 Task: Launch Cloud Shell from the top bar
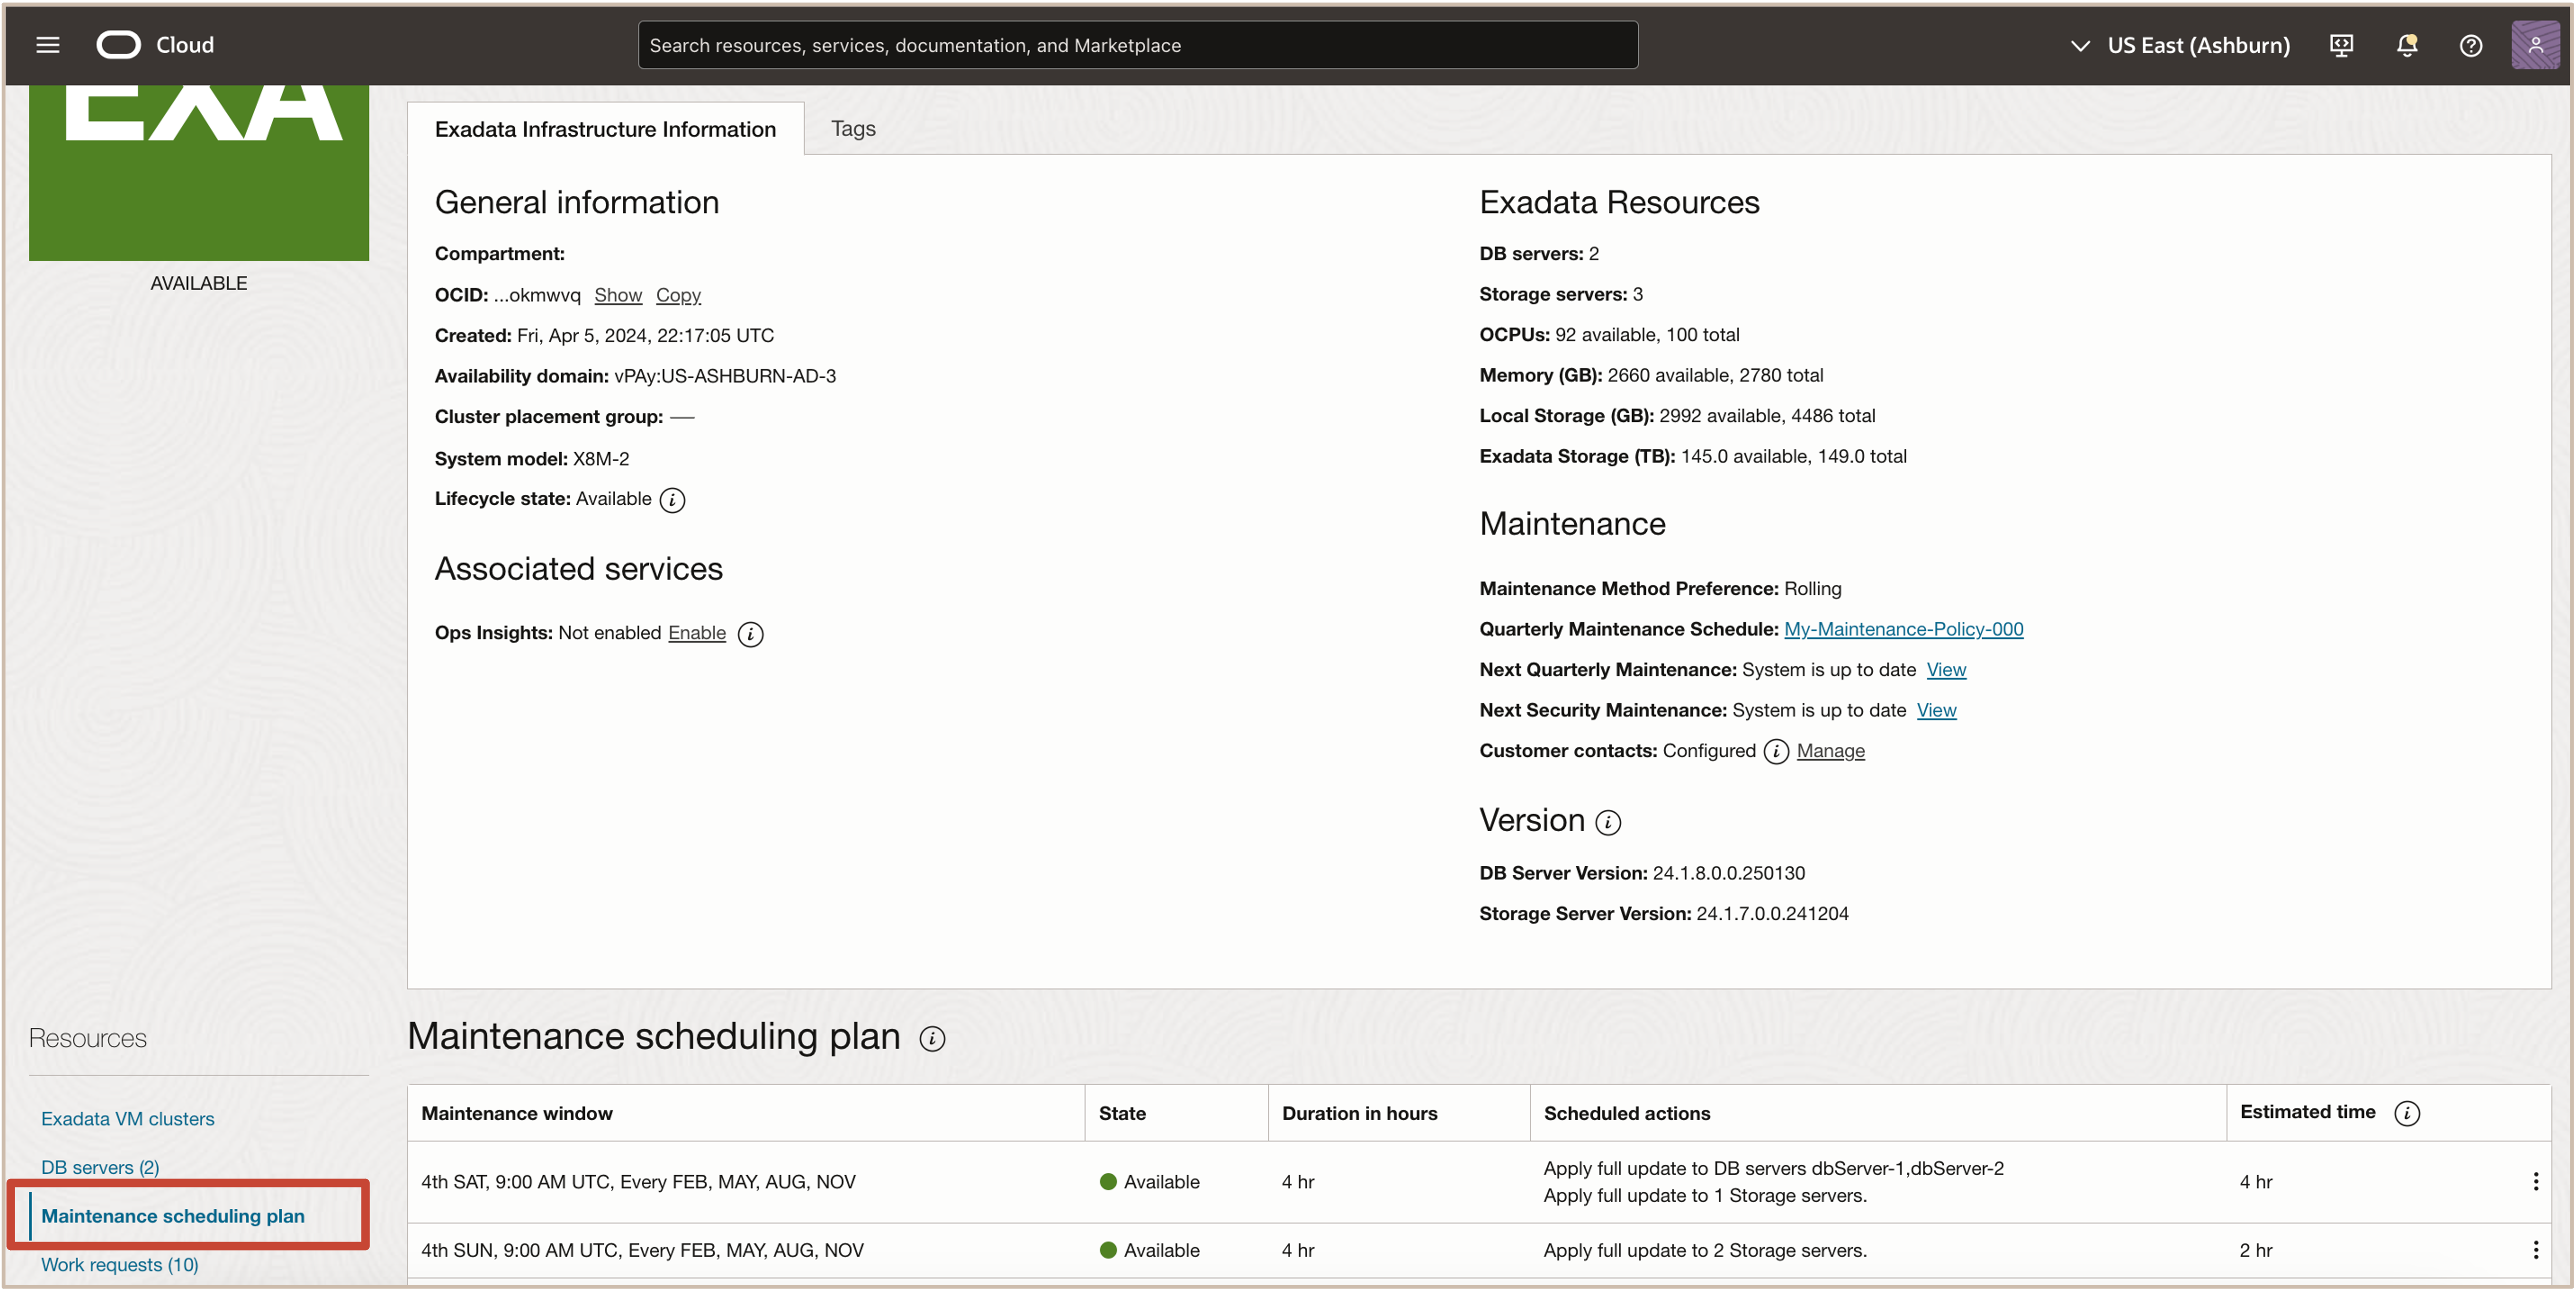click(x=2341, y=45)
